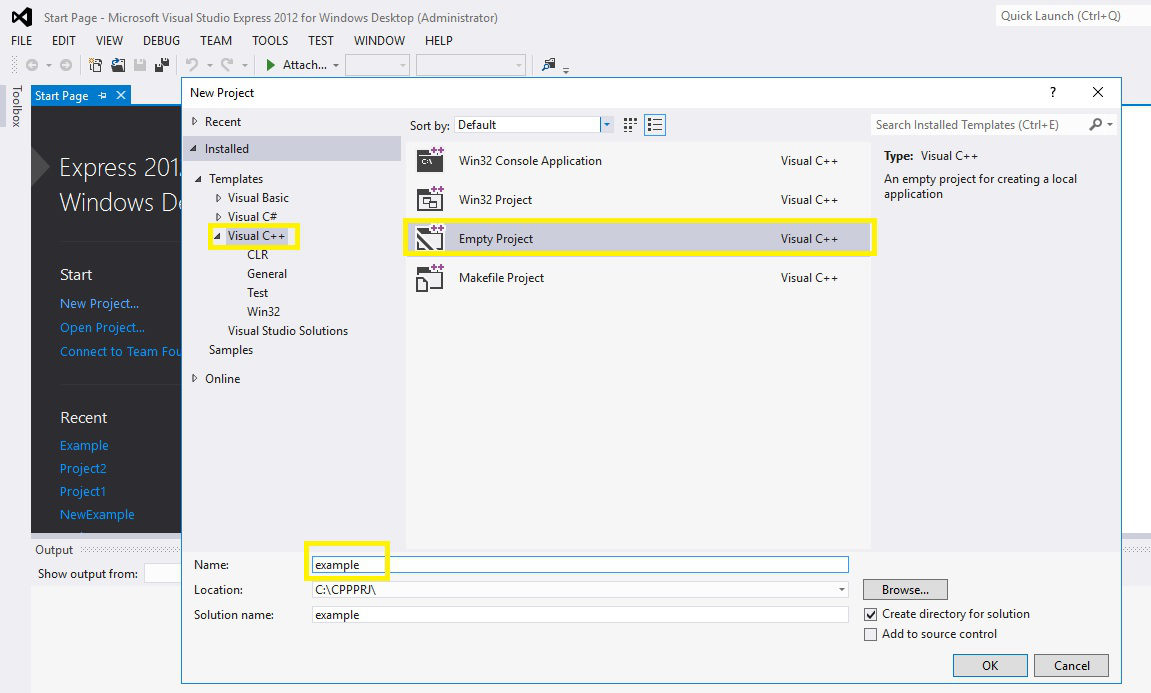Click the Visual Studio logo icon
1151x693 pixels.
tap(22, 17)
